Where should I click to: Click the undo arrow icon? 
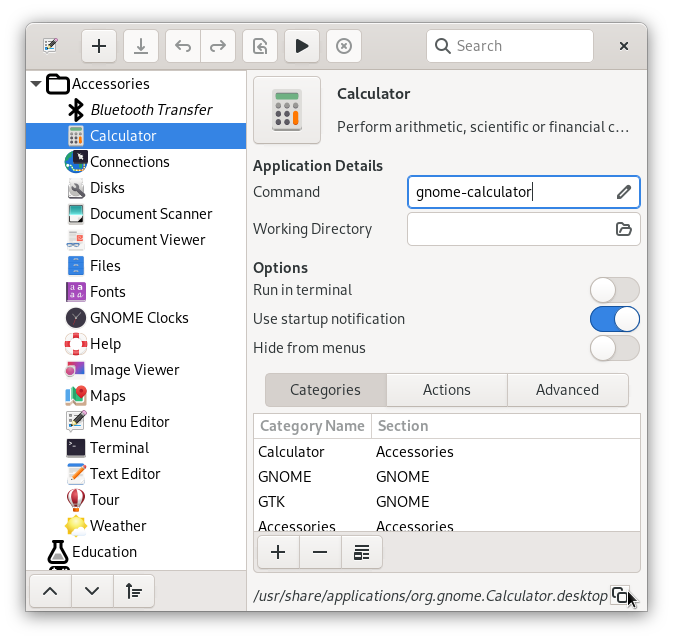[183, 46]
